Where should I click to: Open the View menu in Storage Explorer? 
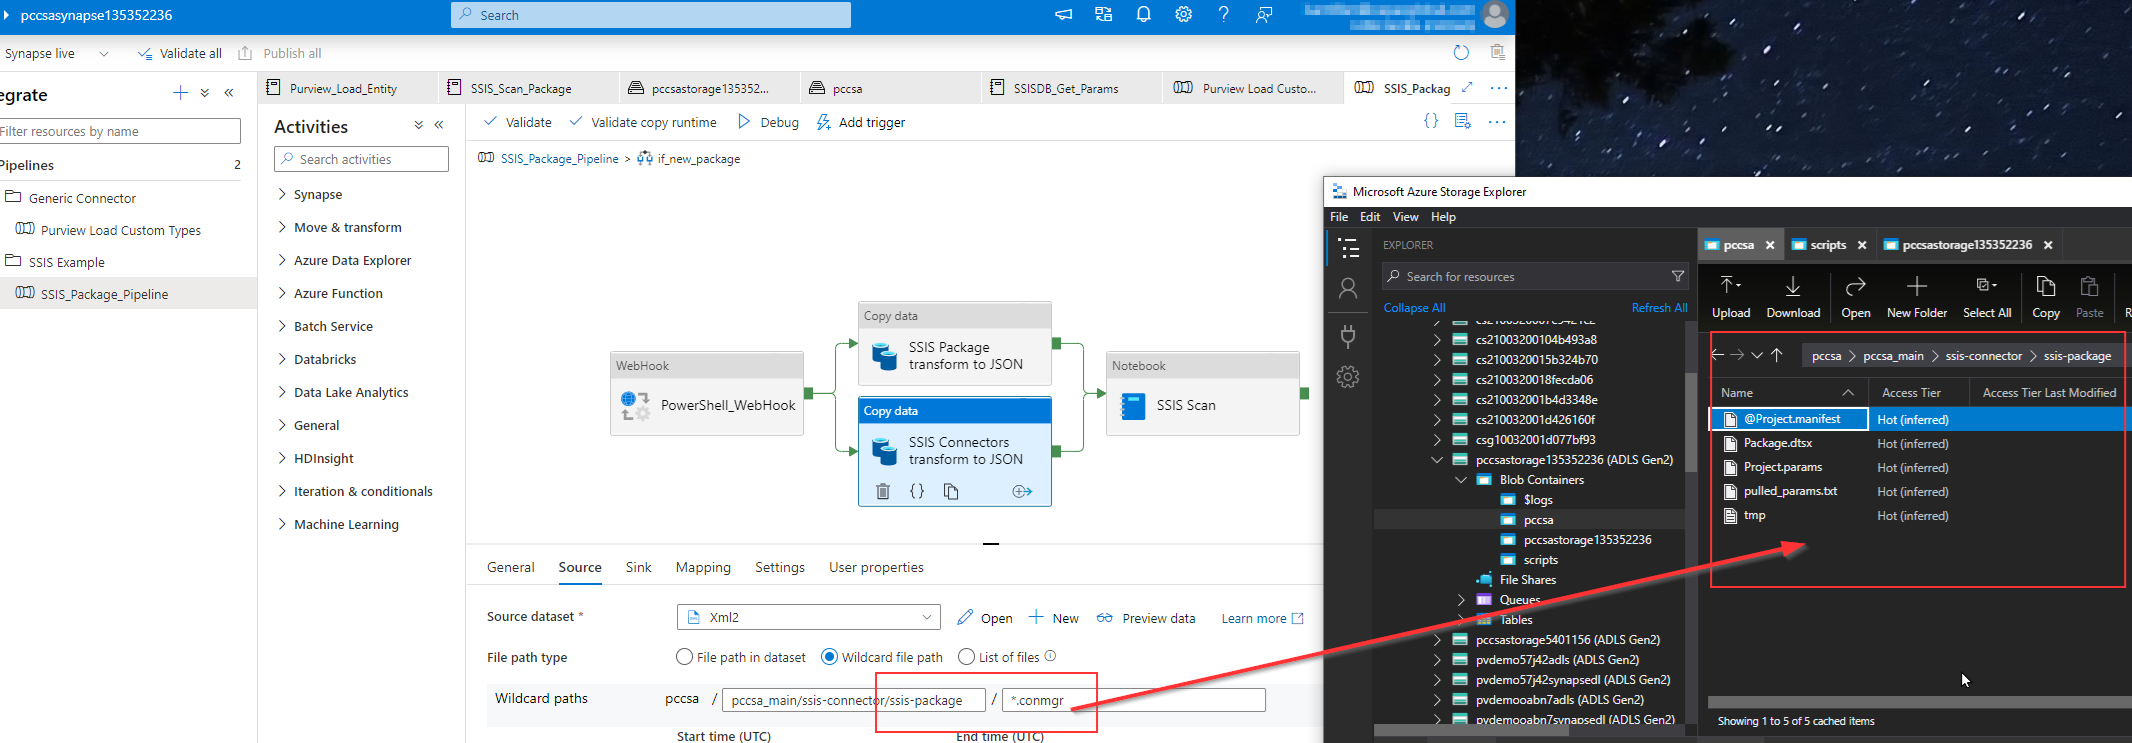1405,217
